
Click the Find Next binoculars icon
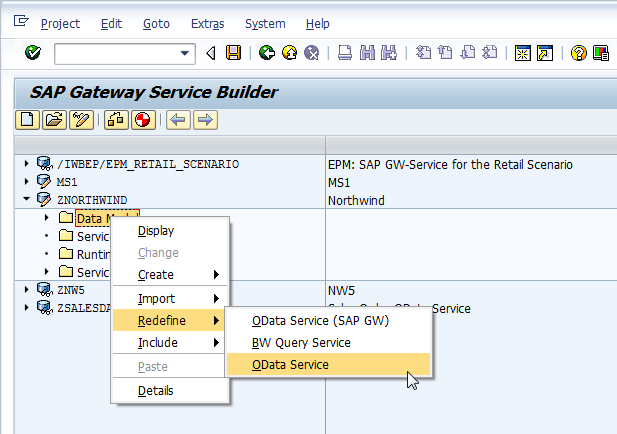(x=389, y=53)
